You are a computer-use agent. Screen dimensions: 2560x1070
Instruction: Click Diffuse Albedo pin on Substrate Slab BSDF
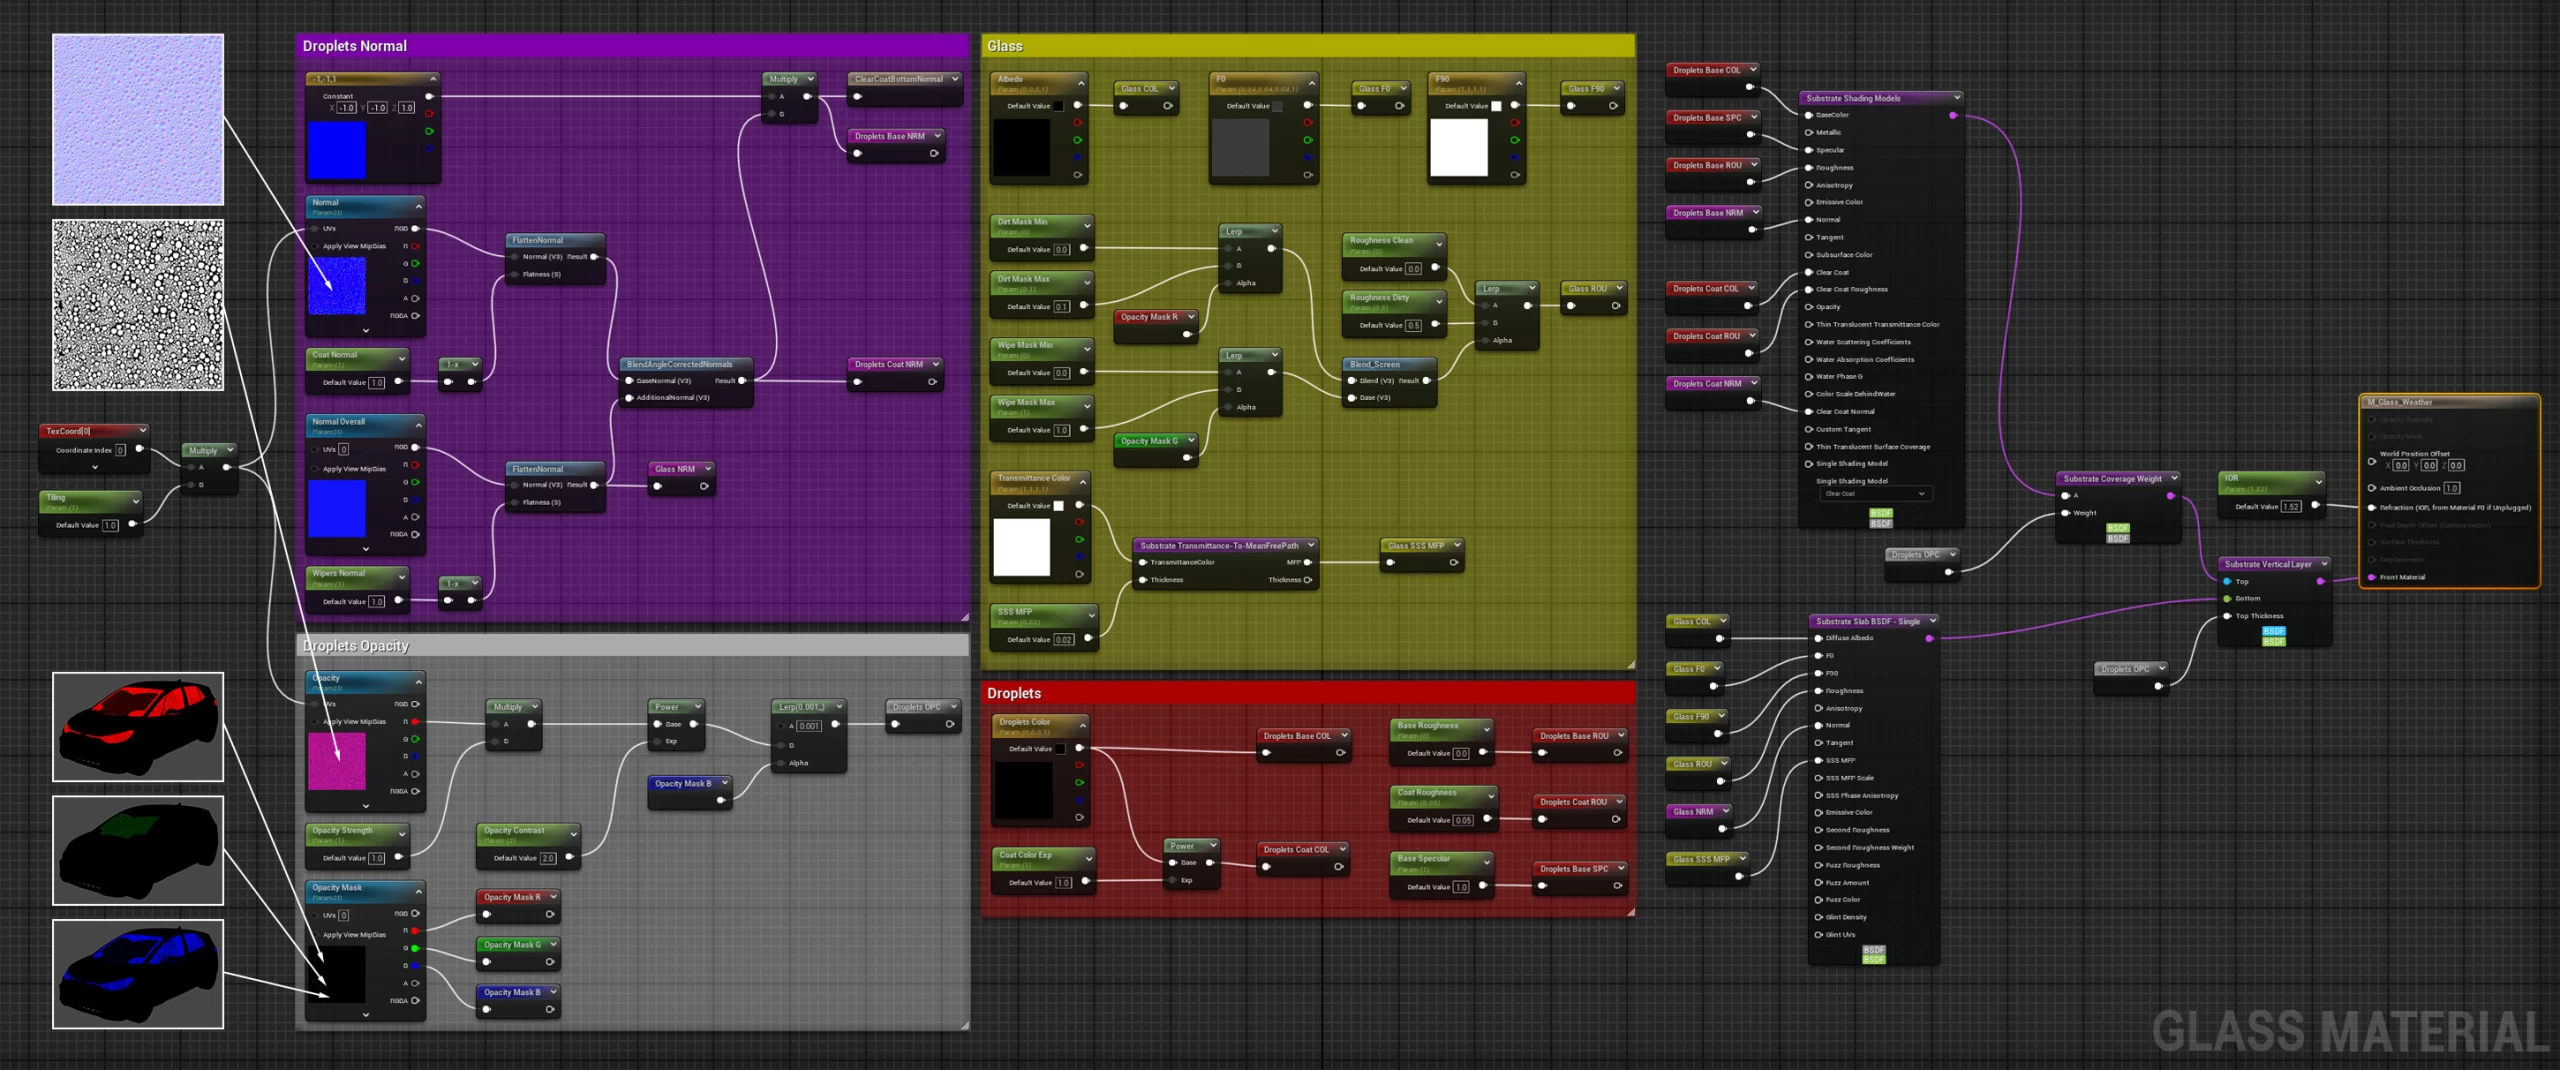[1819, 638]
